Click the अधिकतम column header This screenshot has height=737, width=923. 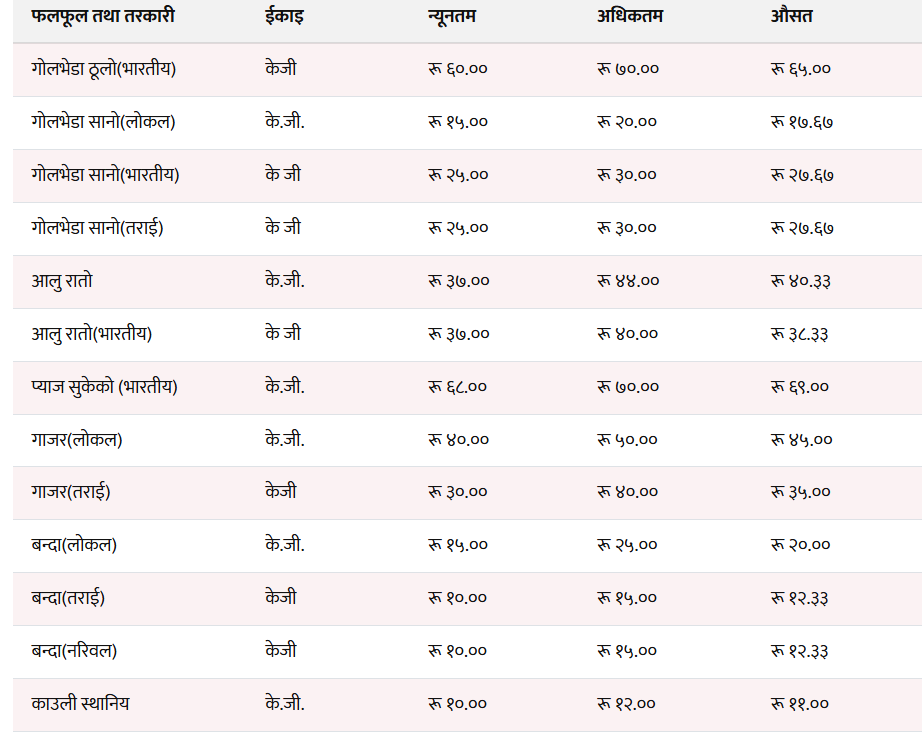[630, 16]
